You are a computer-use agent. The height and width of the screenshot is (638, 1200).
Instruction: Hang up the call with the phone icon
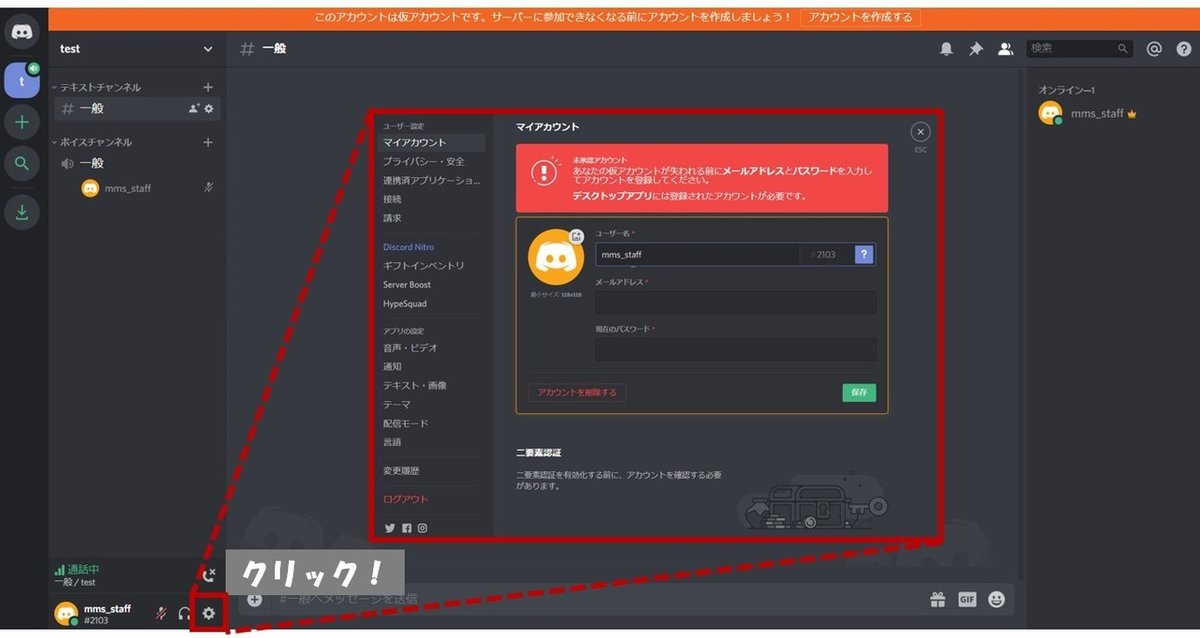coord(209,575)
